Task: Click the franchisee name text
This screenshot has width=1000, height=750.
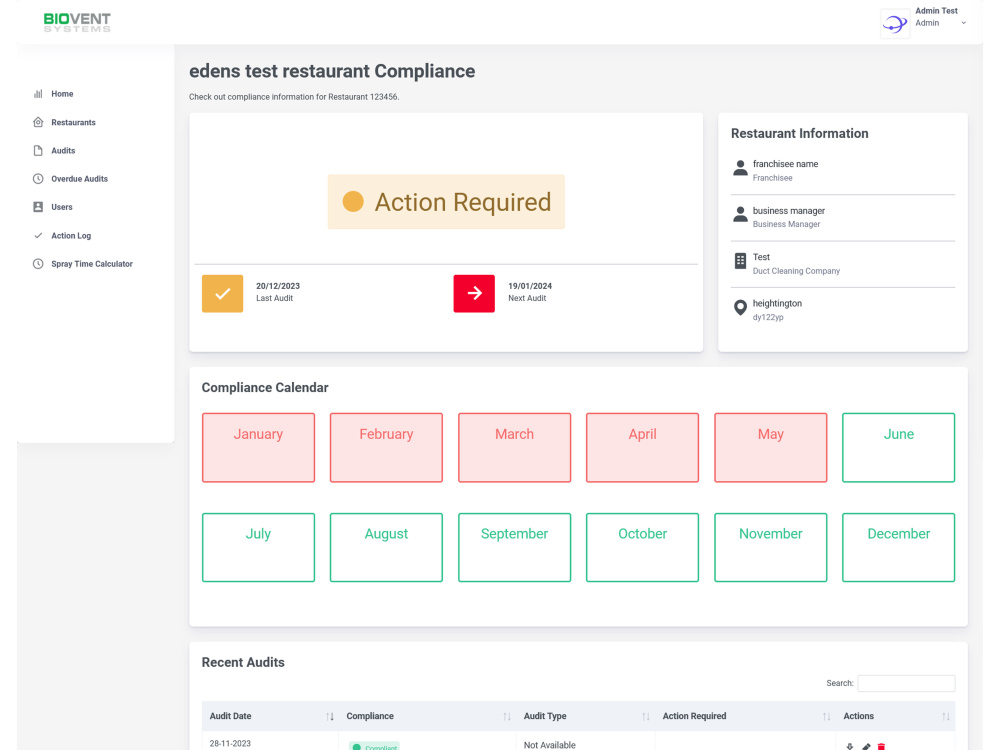Action: pyautogui.click(x=785, y=164)
